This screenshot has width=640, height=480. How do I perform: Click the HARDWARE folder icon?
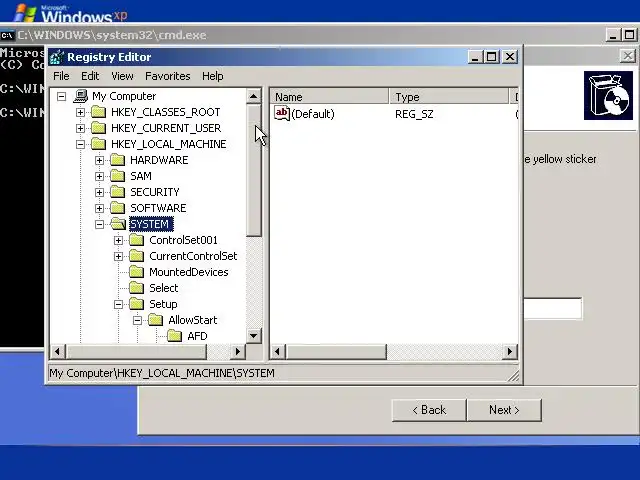coord(118,160)
